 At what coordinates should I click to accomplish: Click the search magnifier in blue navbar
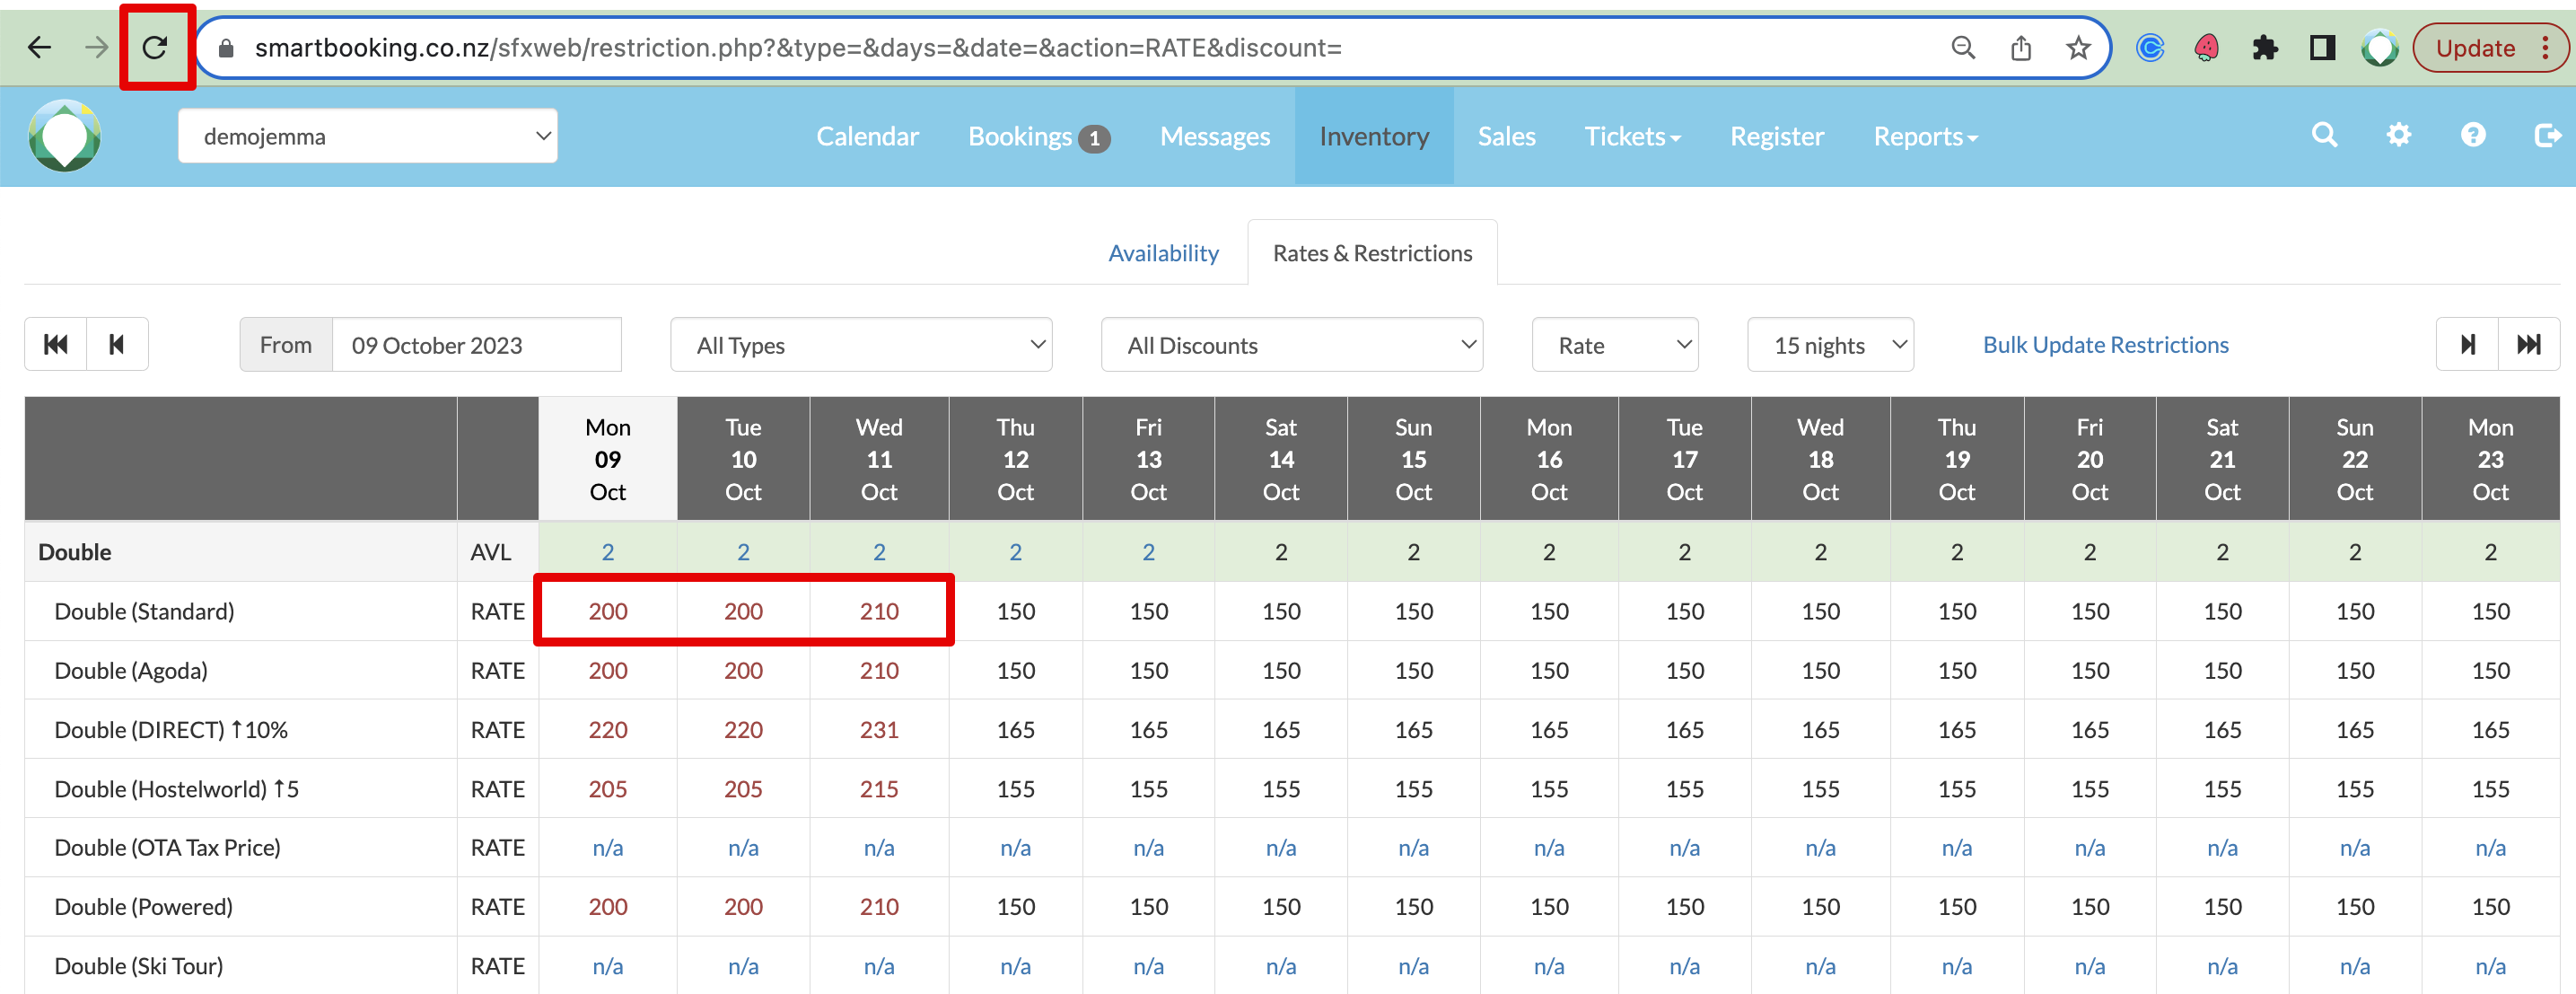2324,135
